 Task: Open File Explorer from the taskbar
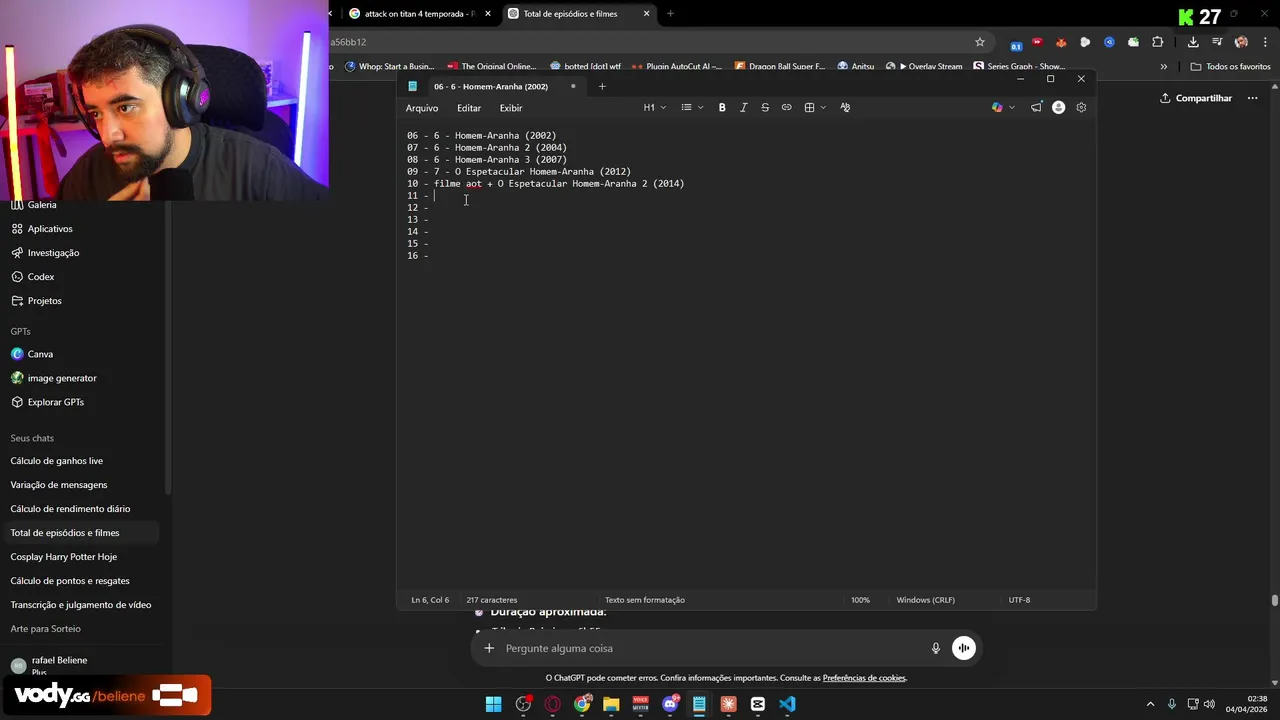point(611,704)
